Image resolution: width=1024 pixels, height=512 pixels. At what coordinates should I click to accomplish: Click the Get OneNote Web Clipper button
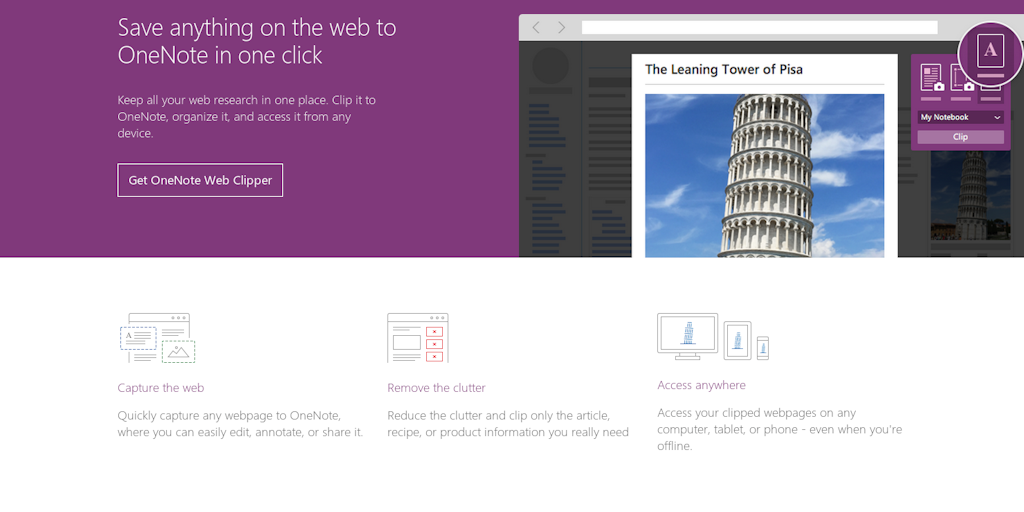200,180
